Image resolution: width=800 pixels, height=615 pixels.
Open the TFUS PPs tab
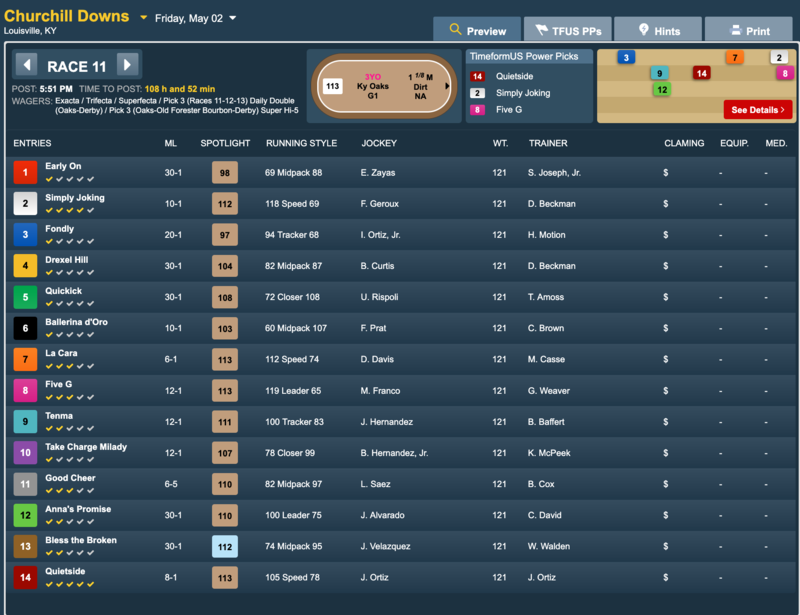568,29
